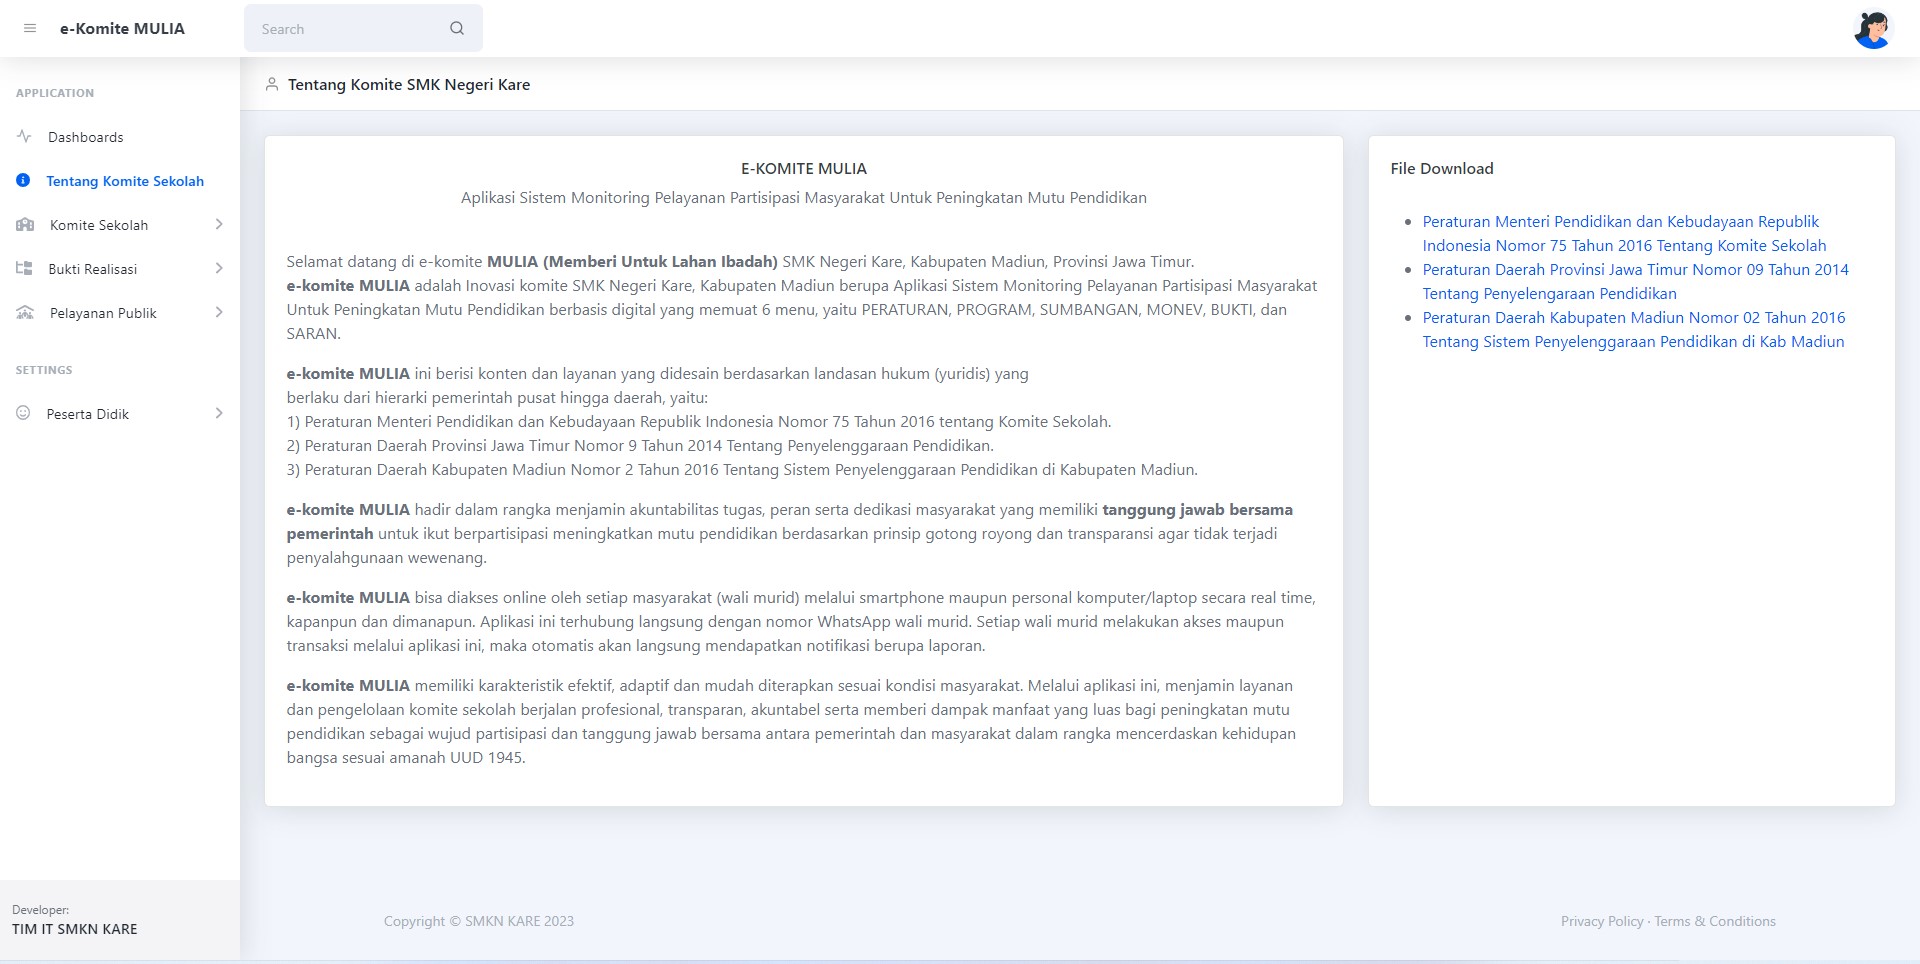This screenshot has height=964, width=1920.
Task: Open the Dashboards menu item
Action: pyautogui.click(x=86, y=137)
